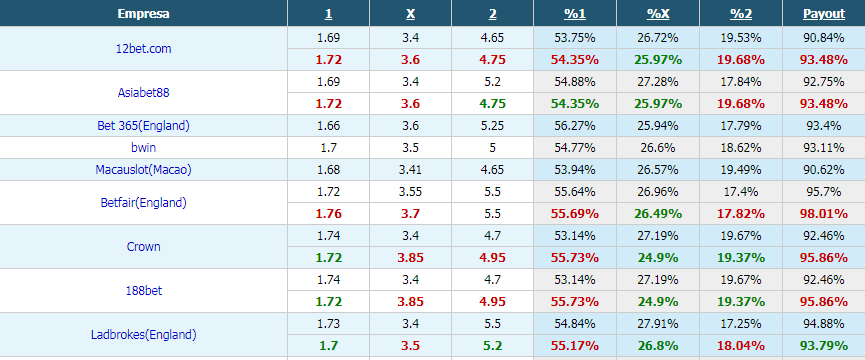The width and height of the screenshot is (865, 360).
Task: Open the Asiabet88 bookmaker link
Action: pos(143,93)
